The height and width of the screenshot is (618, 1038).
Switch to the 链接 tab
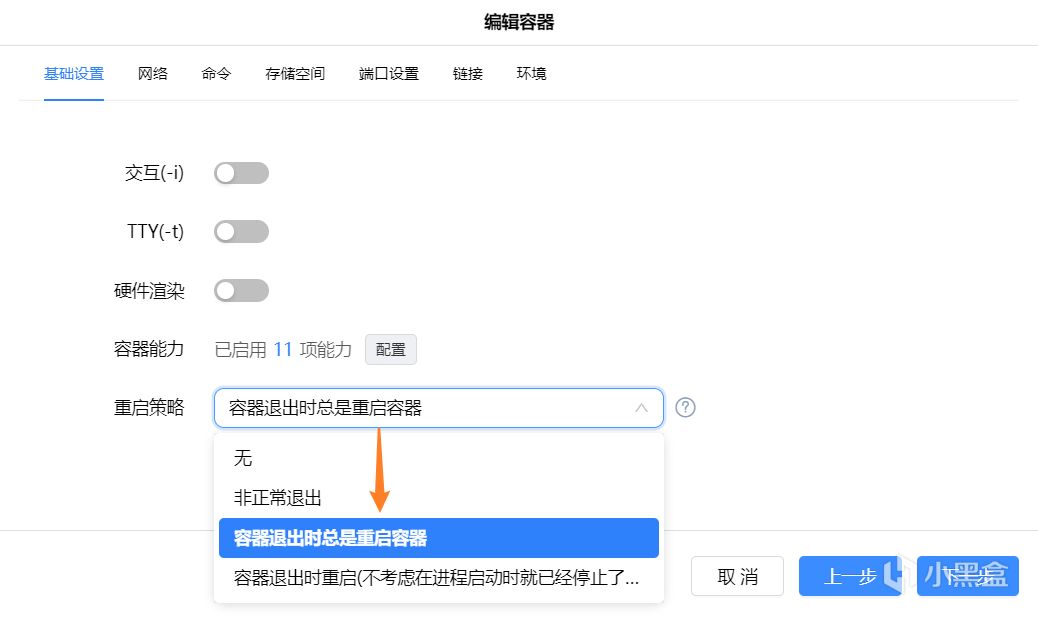coord(468,74)
